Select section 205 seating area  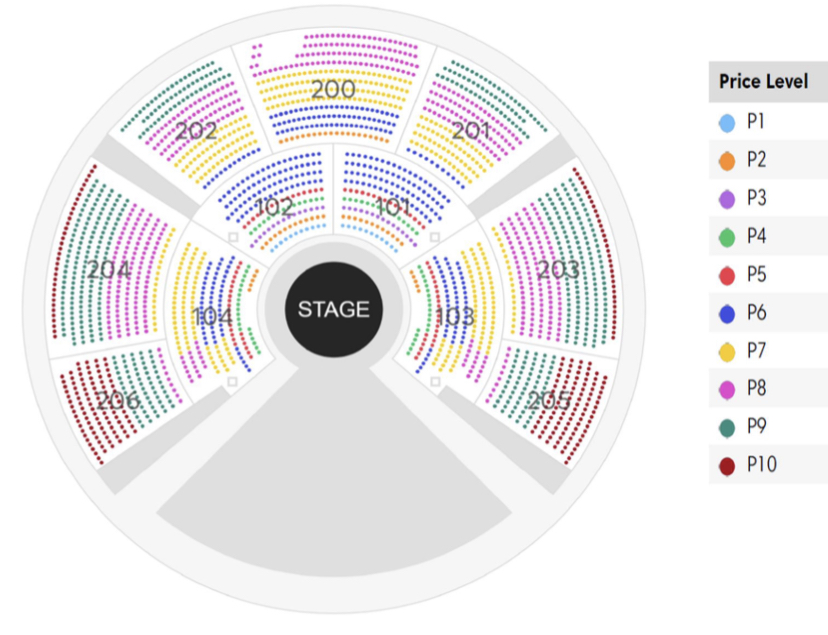tap(549, 400)
